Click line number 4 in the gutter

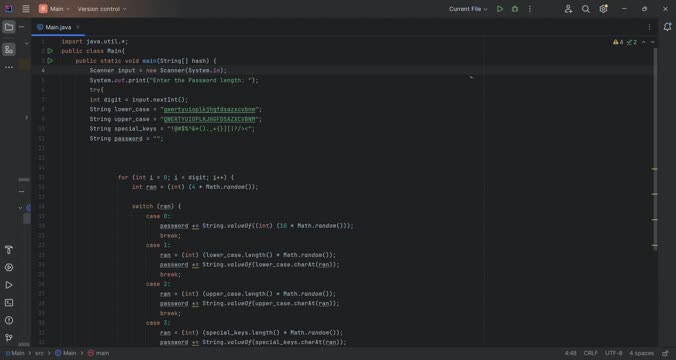tap(43, 70)
